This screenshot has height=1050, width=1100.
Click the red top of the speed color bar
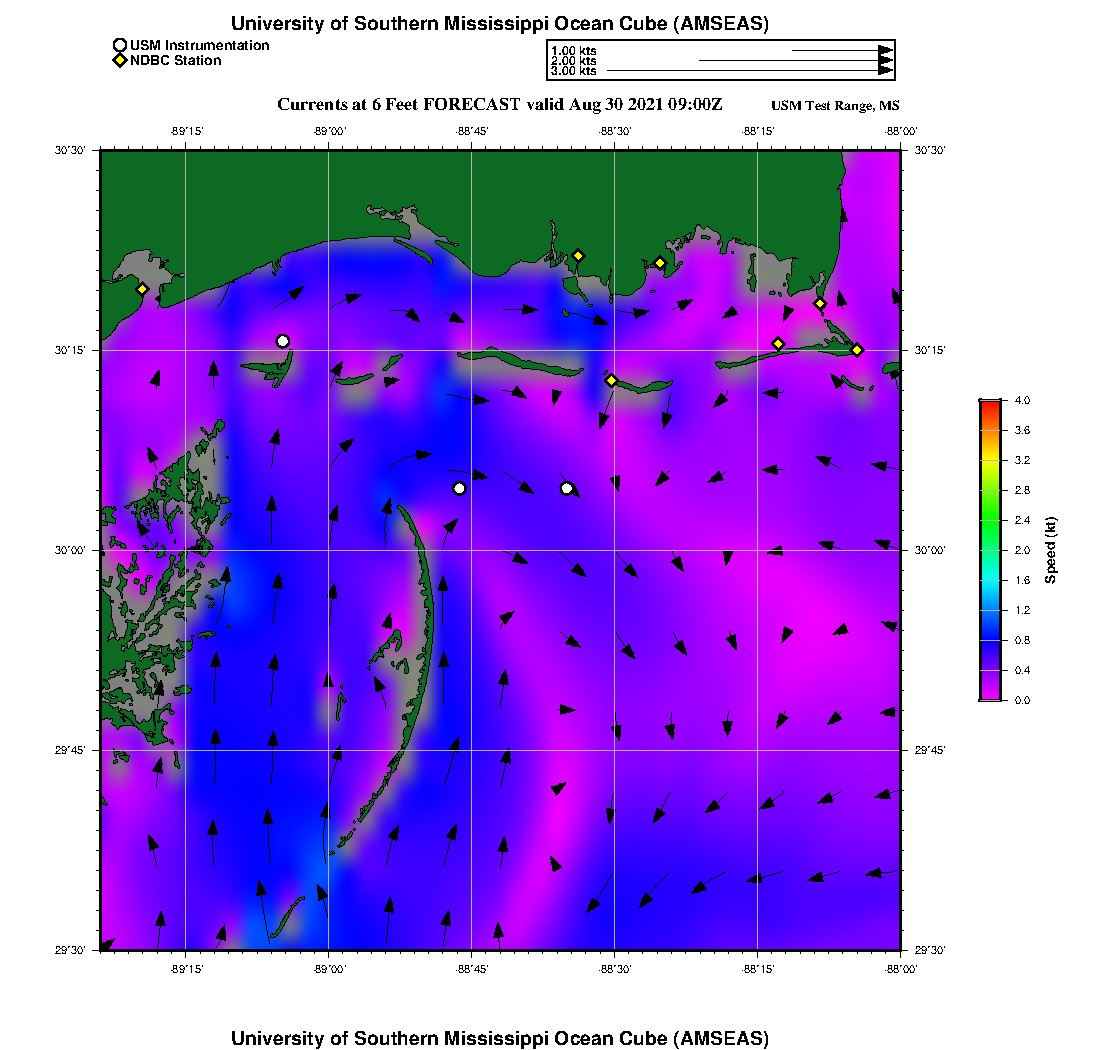tap(990, 404)
